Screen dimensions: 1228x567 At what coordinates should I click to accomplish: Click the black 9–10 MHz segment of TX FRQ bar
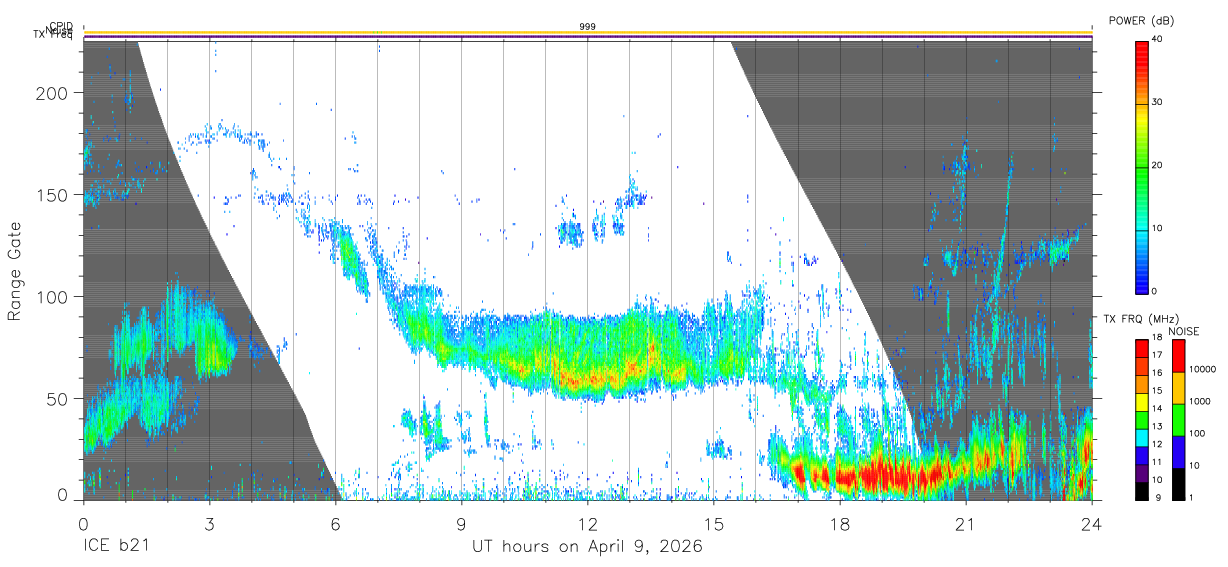pyautogui.click(x=1141, y=490)
